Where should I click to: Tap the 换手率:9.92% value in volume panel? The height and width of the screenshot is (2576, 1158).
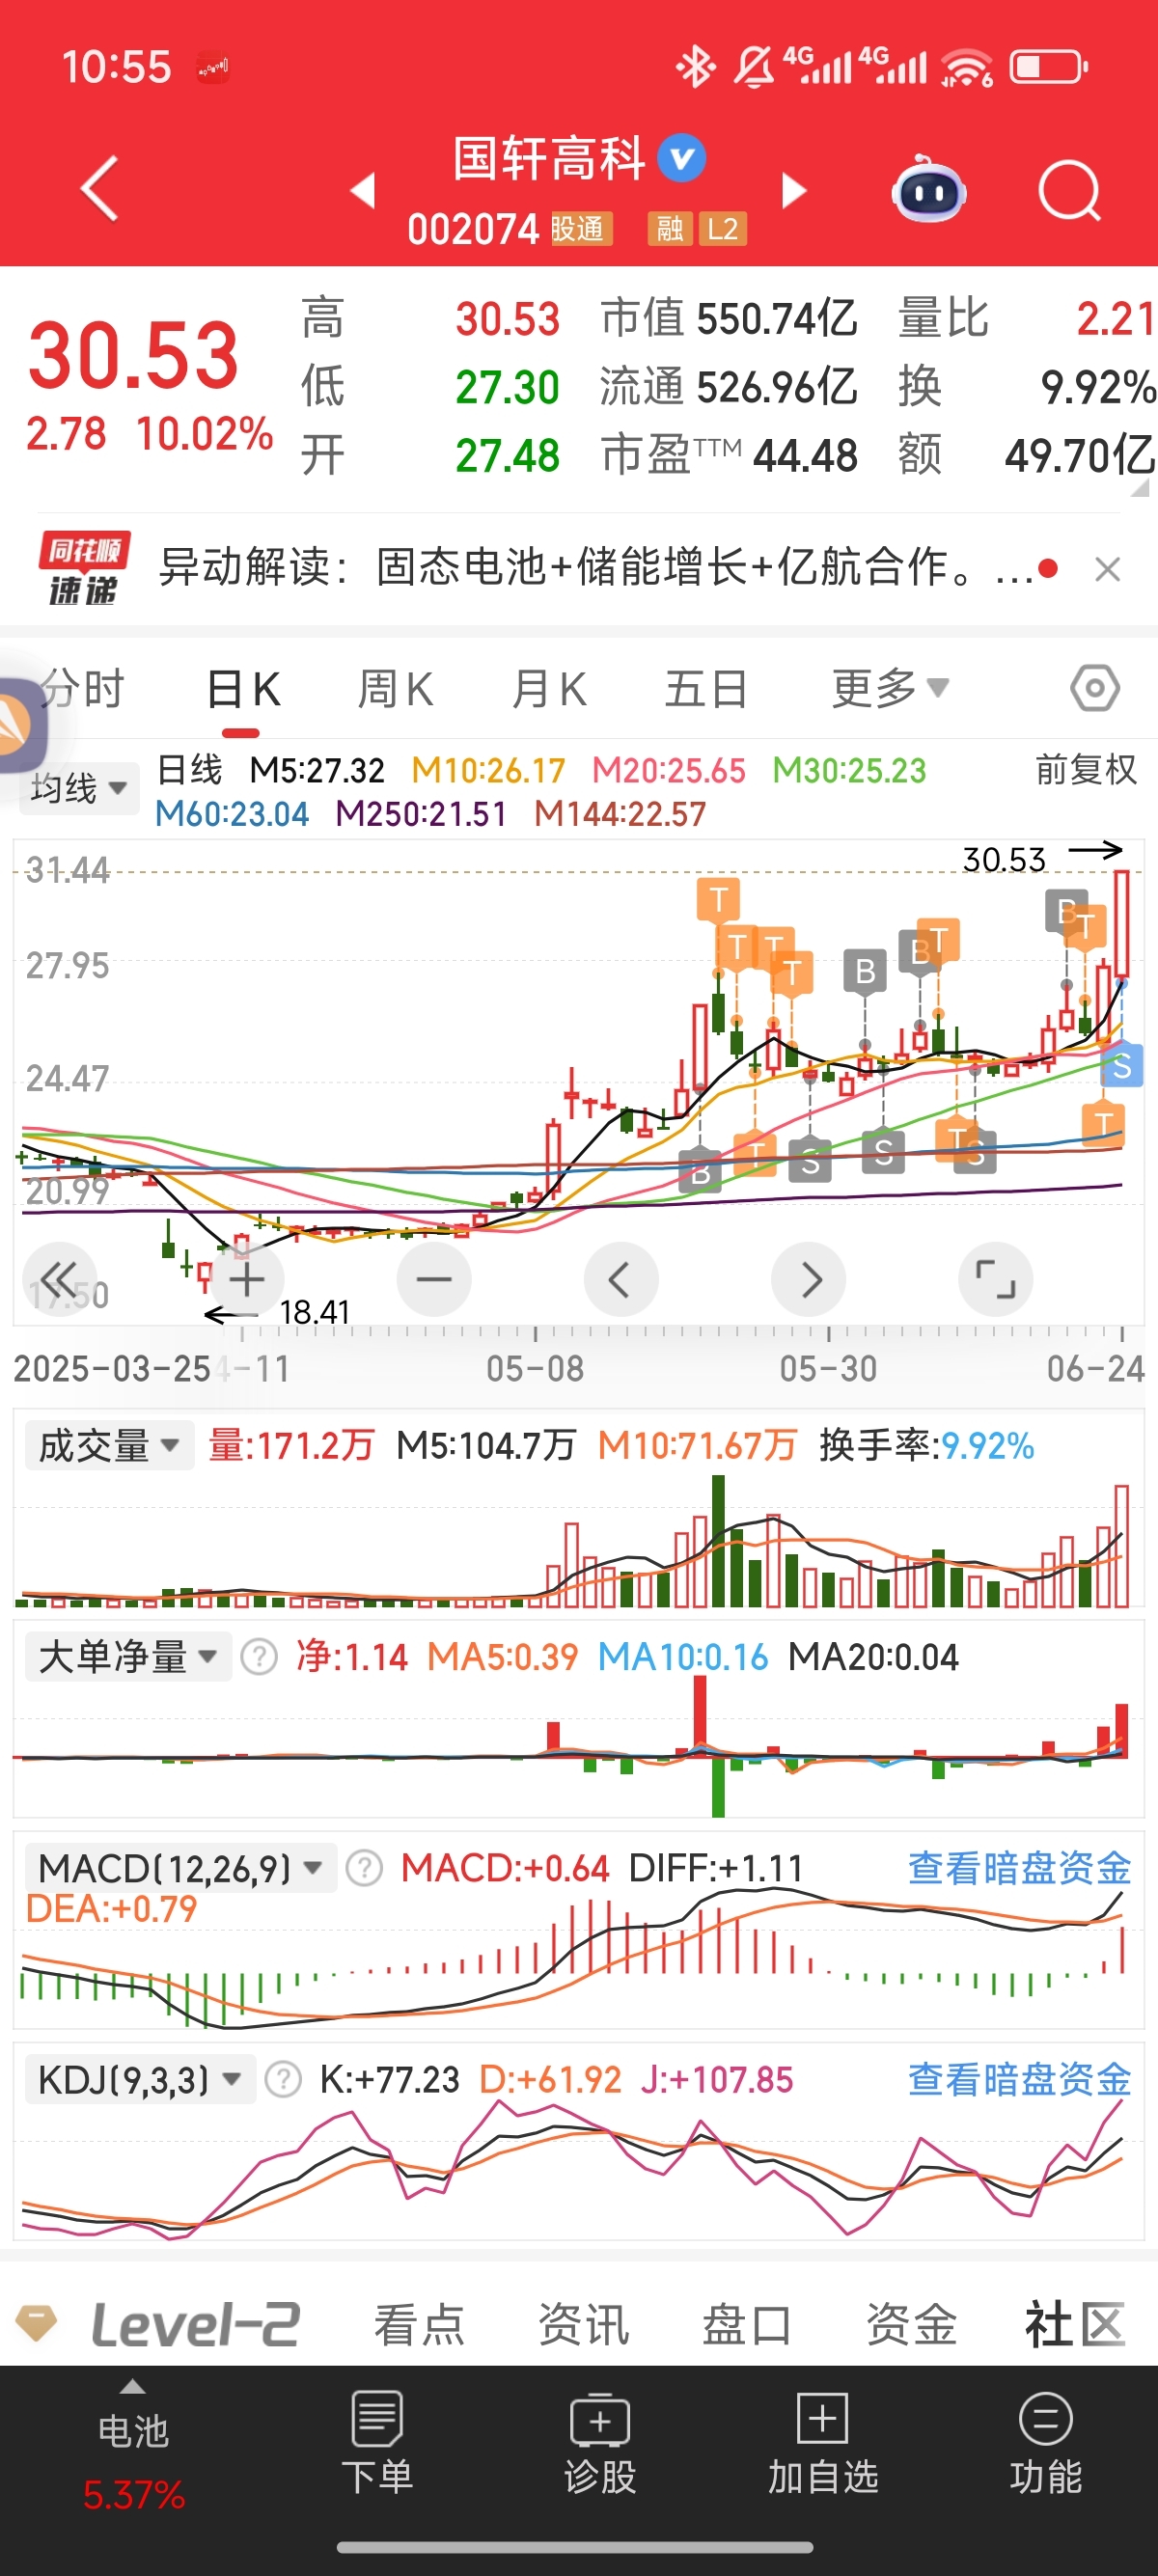pos(926,1446)
